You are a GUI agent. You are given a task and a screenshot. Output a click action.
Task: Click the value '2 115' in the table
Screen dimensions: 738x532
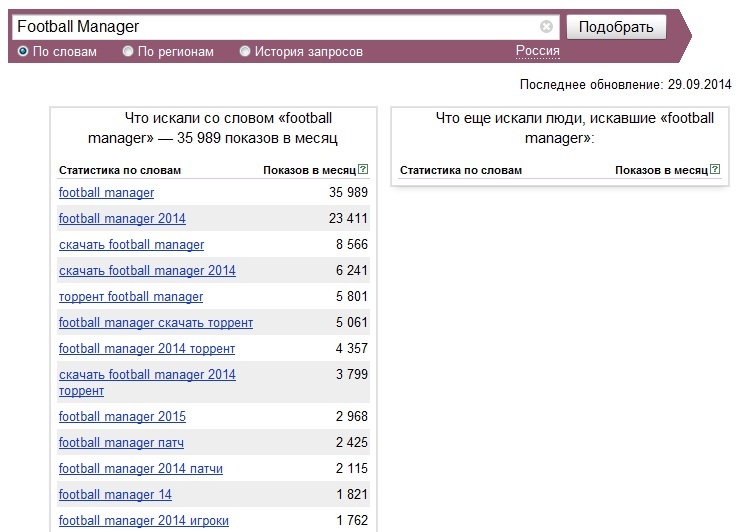[x=352, y=468]
